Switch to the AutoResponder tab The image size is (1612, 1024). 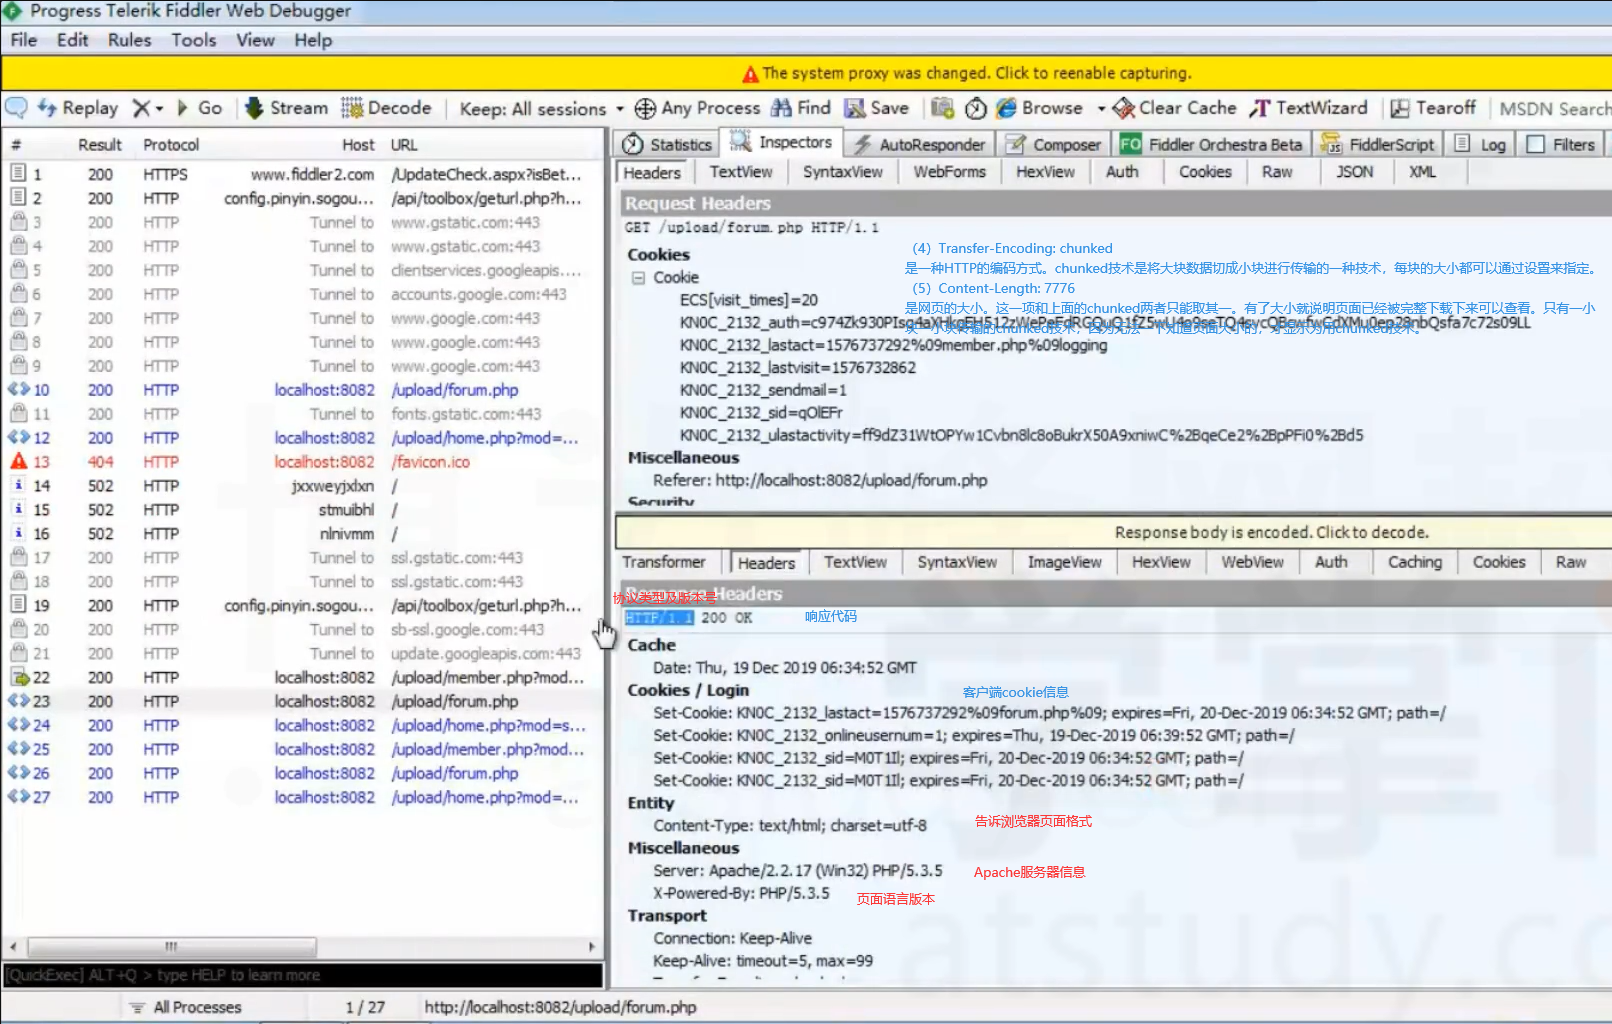pyautogui.click(x=919, y=144)
